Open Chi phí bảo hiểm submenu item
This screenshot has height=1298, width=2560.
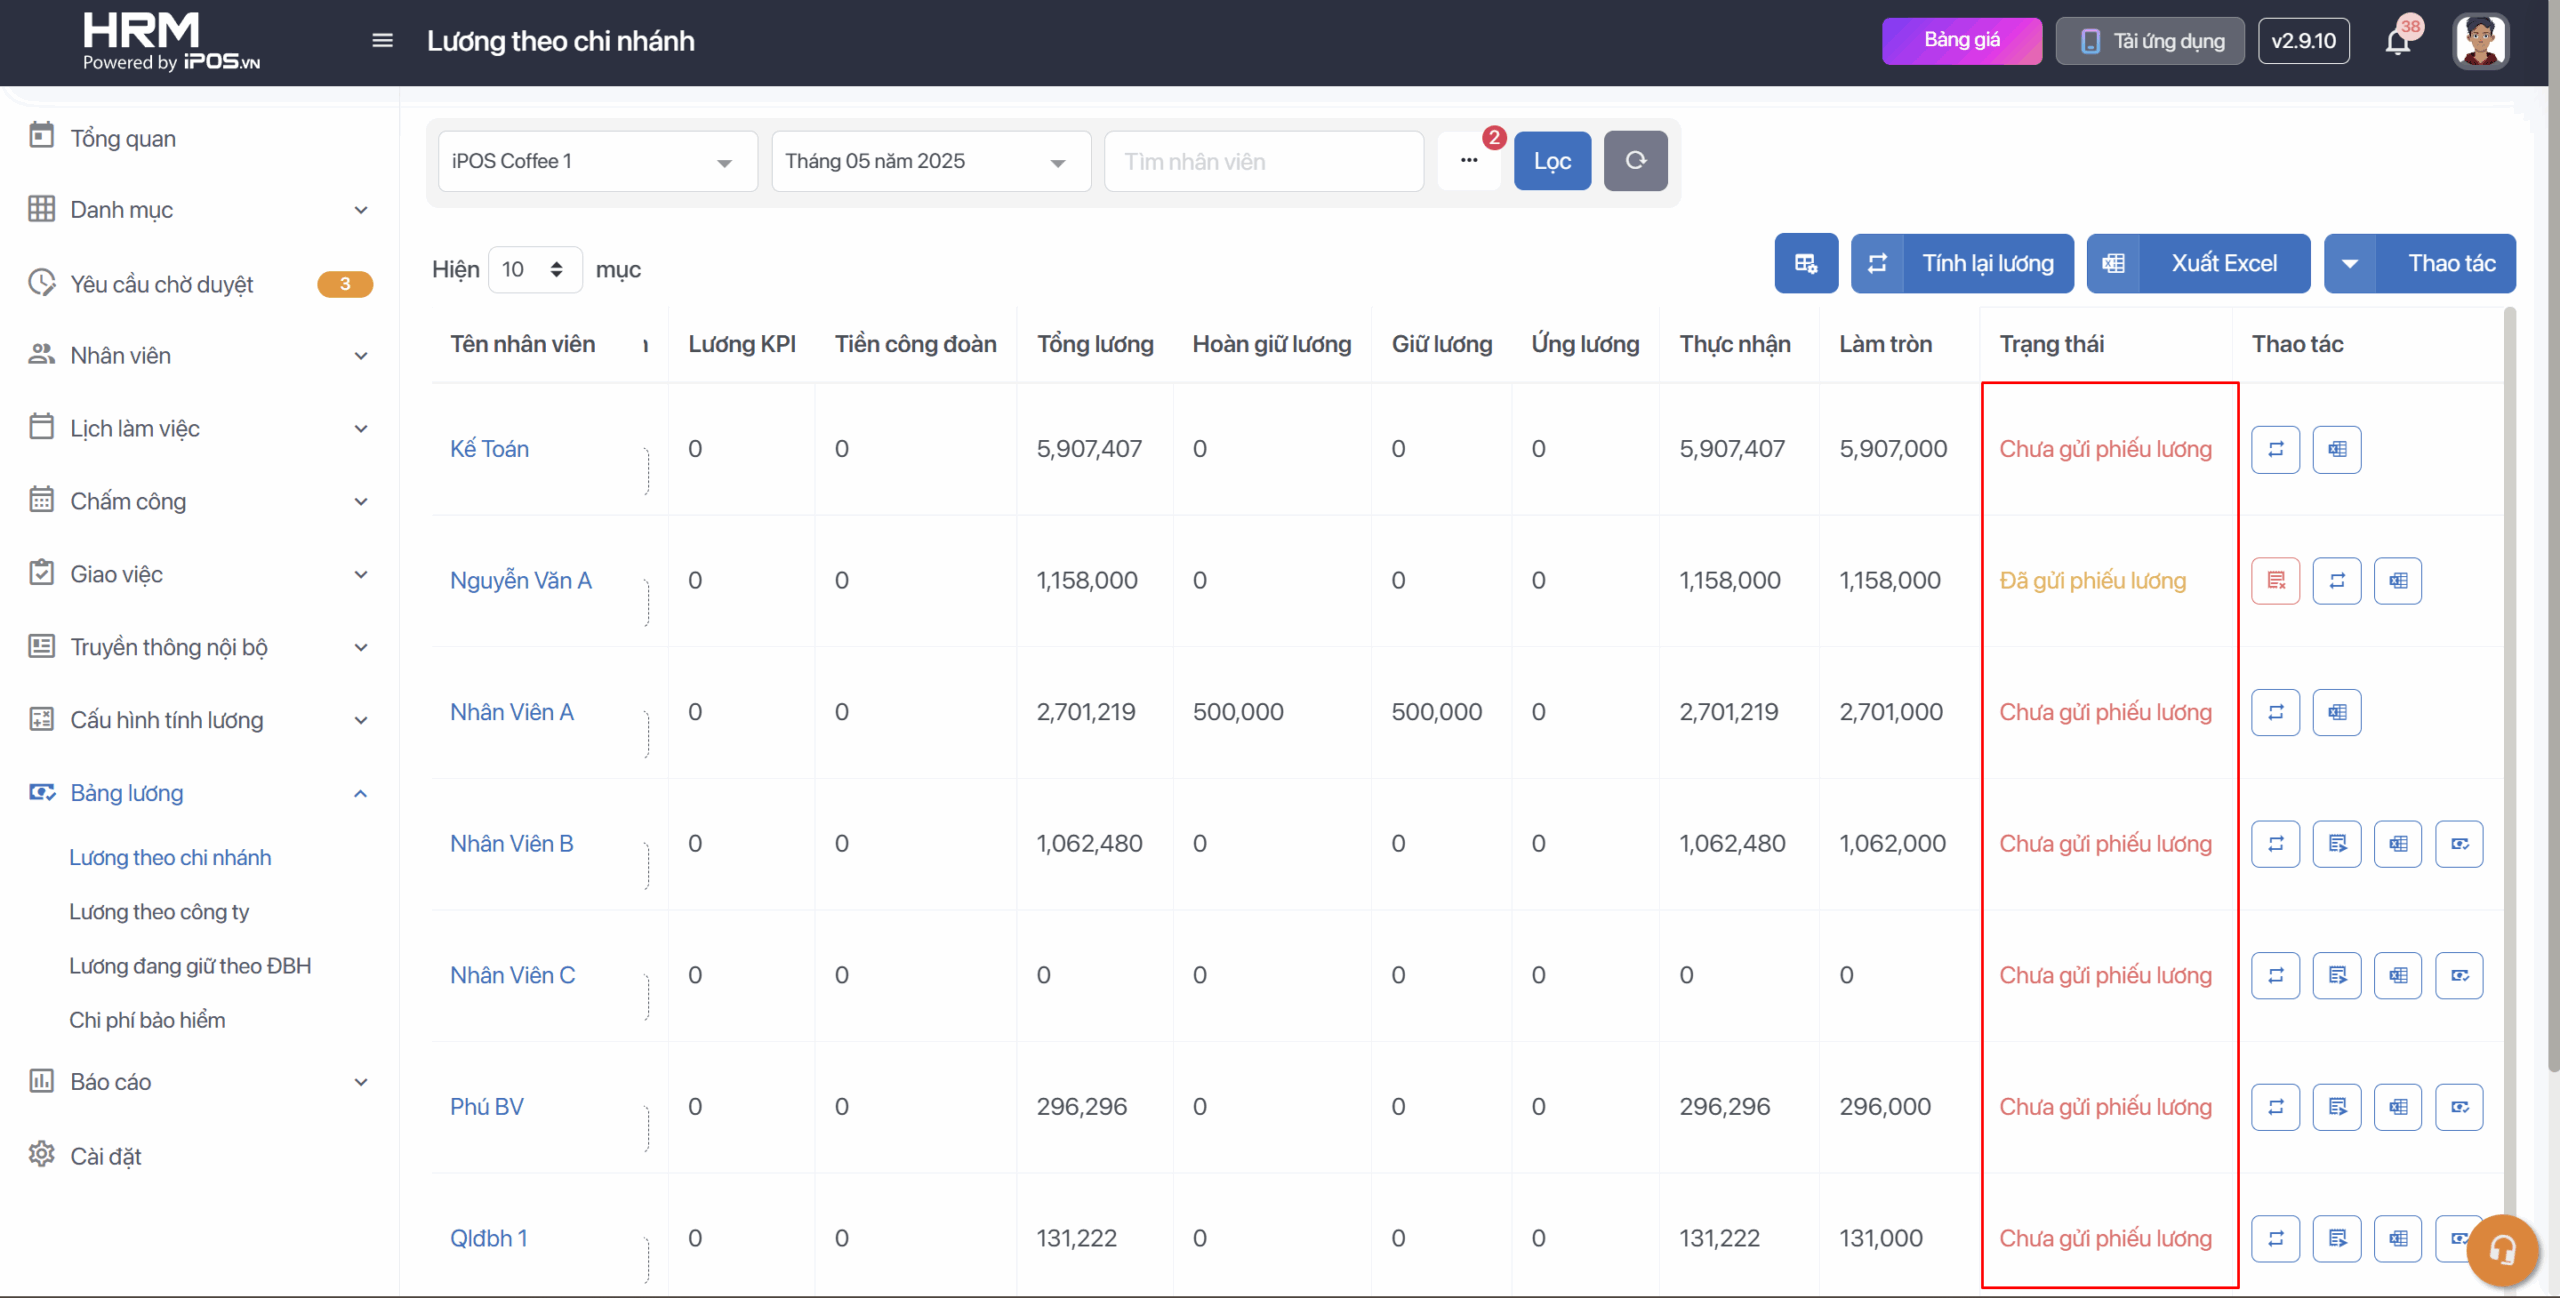click(147, 1020)
